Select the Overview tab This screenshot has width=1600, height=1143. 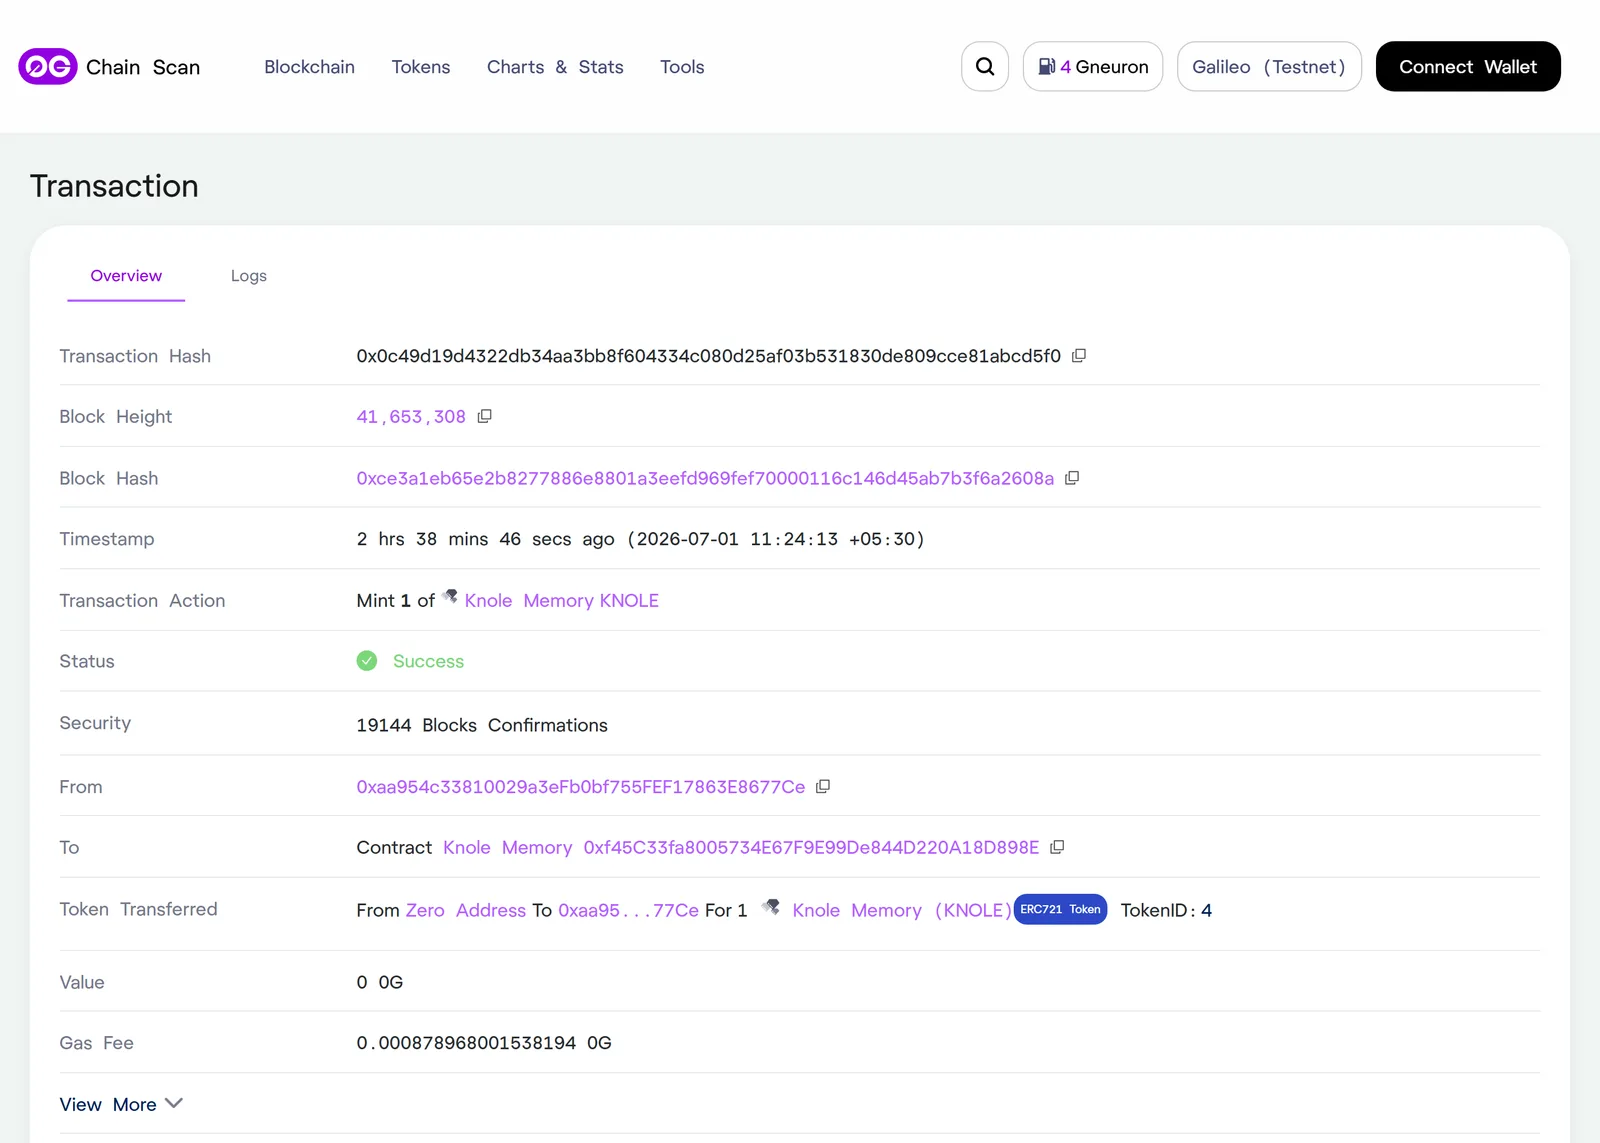[x=126, y=276]
